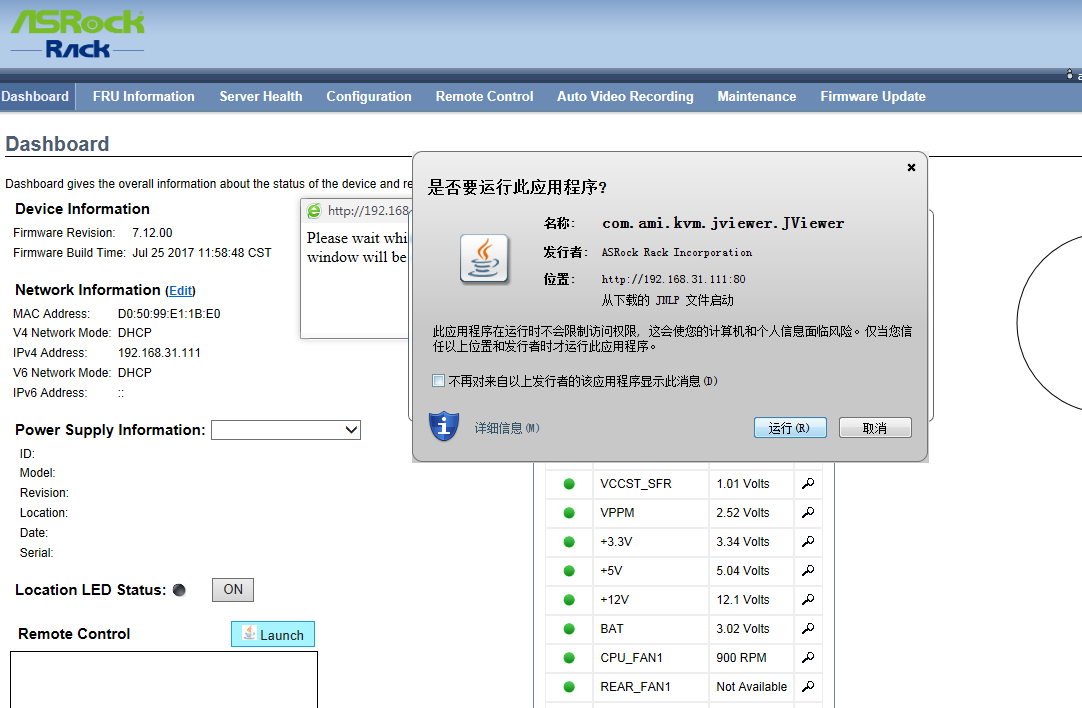Image resolution: width=1082 pixels, height=708 pixels.
Task: Open the Maintenance menu
Action: 757,97
